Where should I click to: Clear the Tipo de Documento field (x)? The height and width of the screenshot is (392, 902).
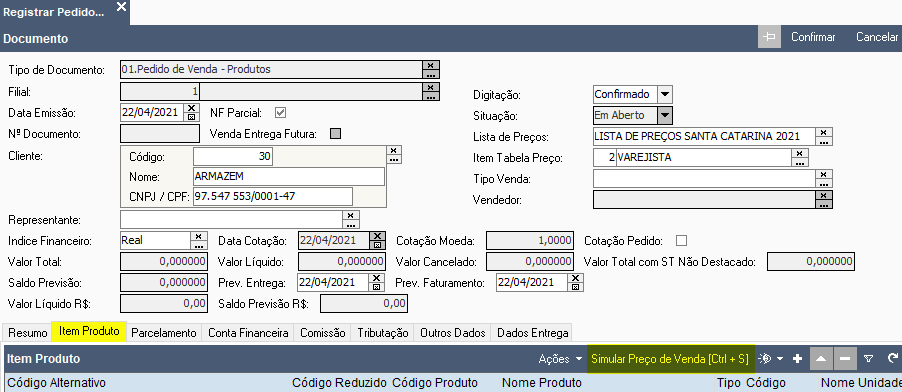click(x=431, y=65)
